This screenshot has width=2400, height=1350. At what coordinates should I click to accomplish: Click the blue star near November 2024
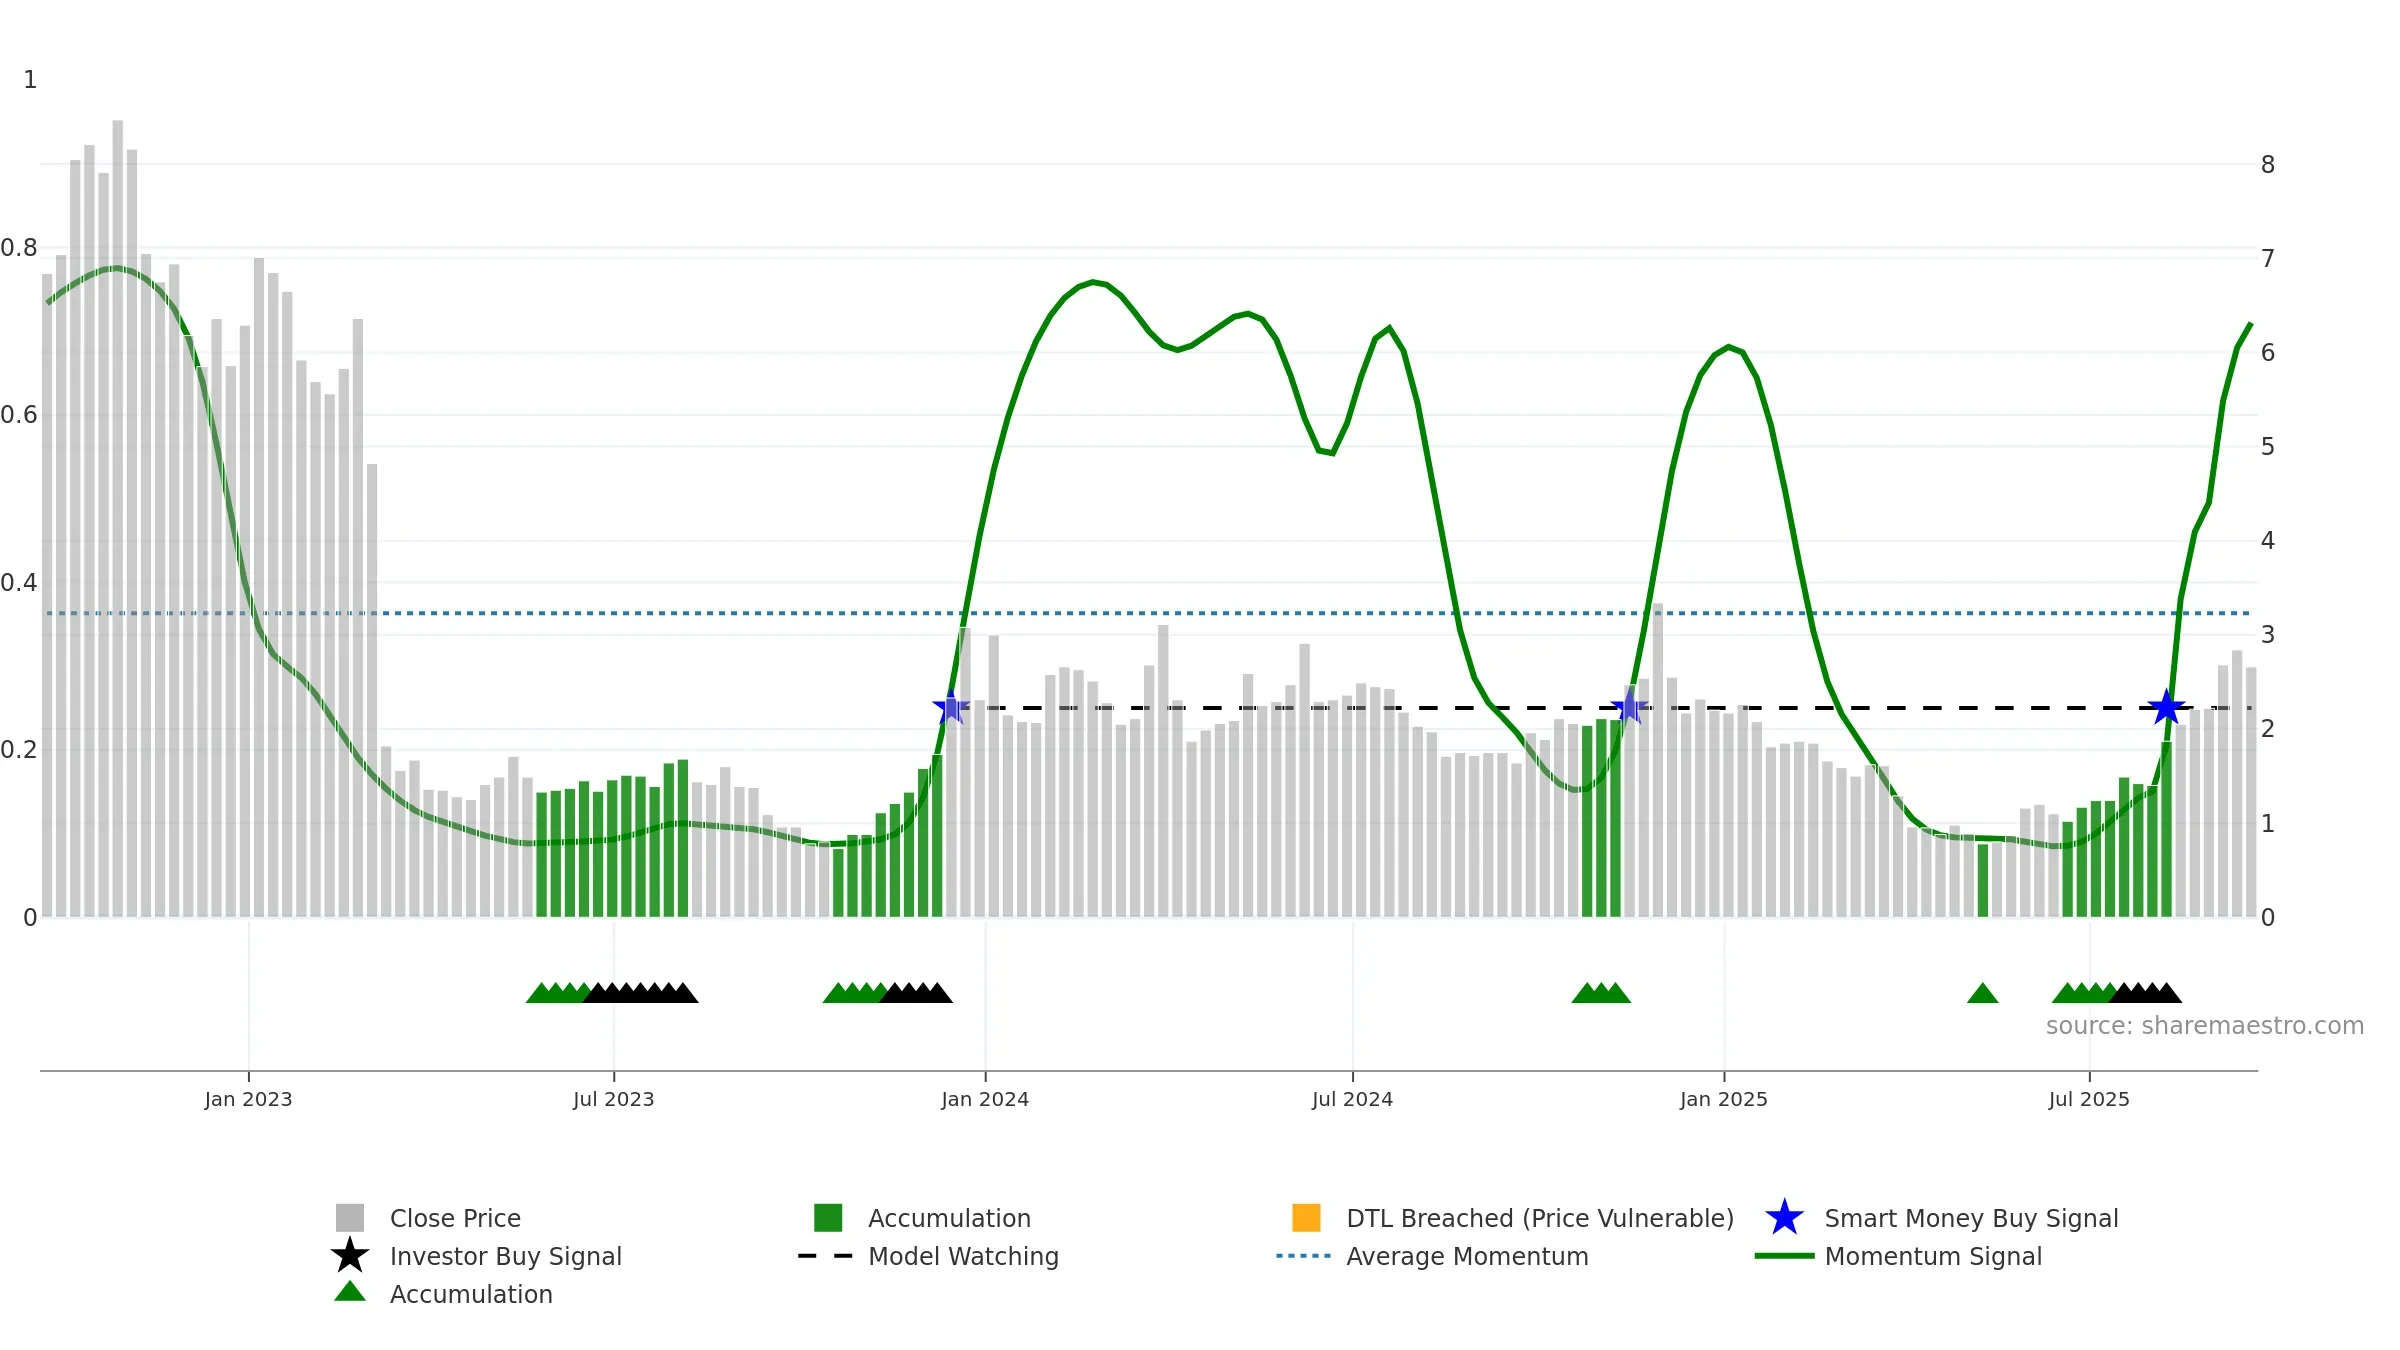(x=1630, y=708)
